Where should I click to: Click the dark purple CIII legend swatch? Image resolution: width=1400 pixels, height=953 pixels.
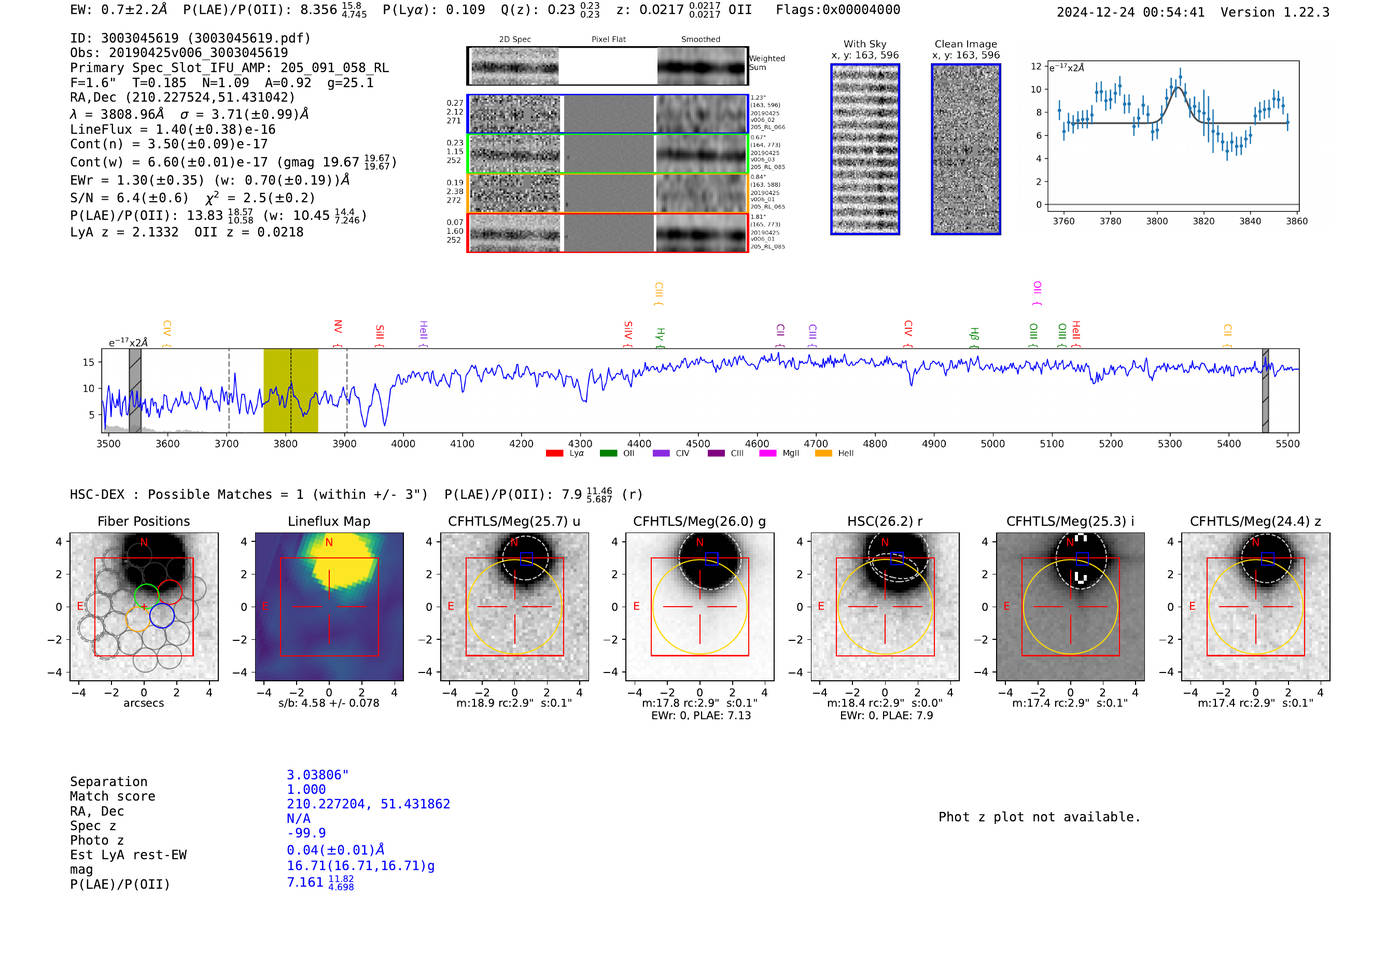coord(716,454)
